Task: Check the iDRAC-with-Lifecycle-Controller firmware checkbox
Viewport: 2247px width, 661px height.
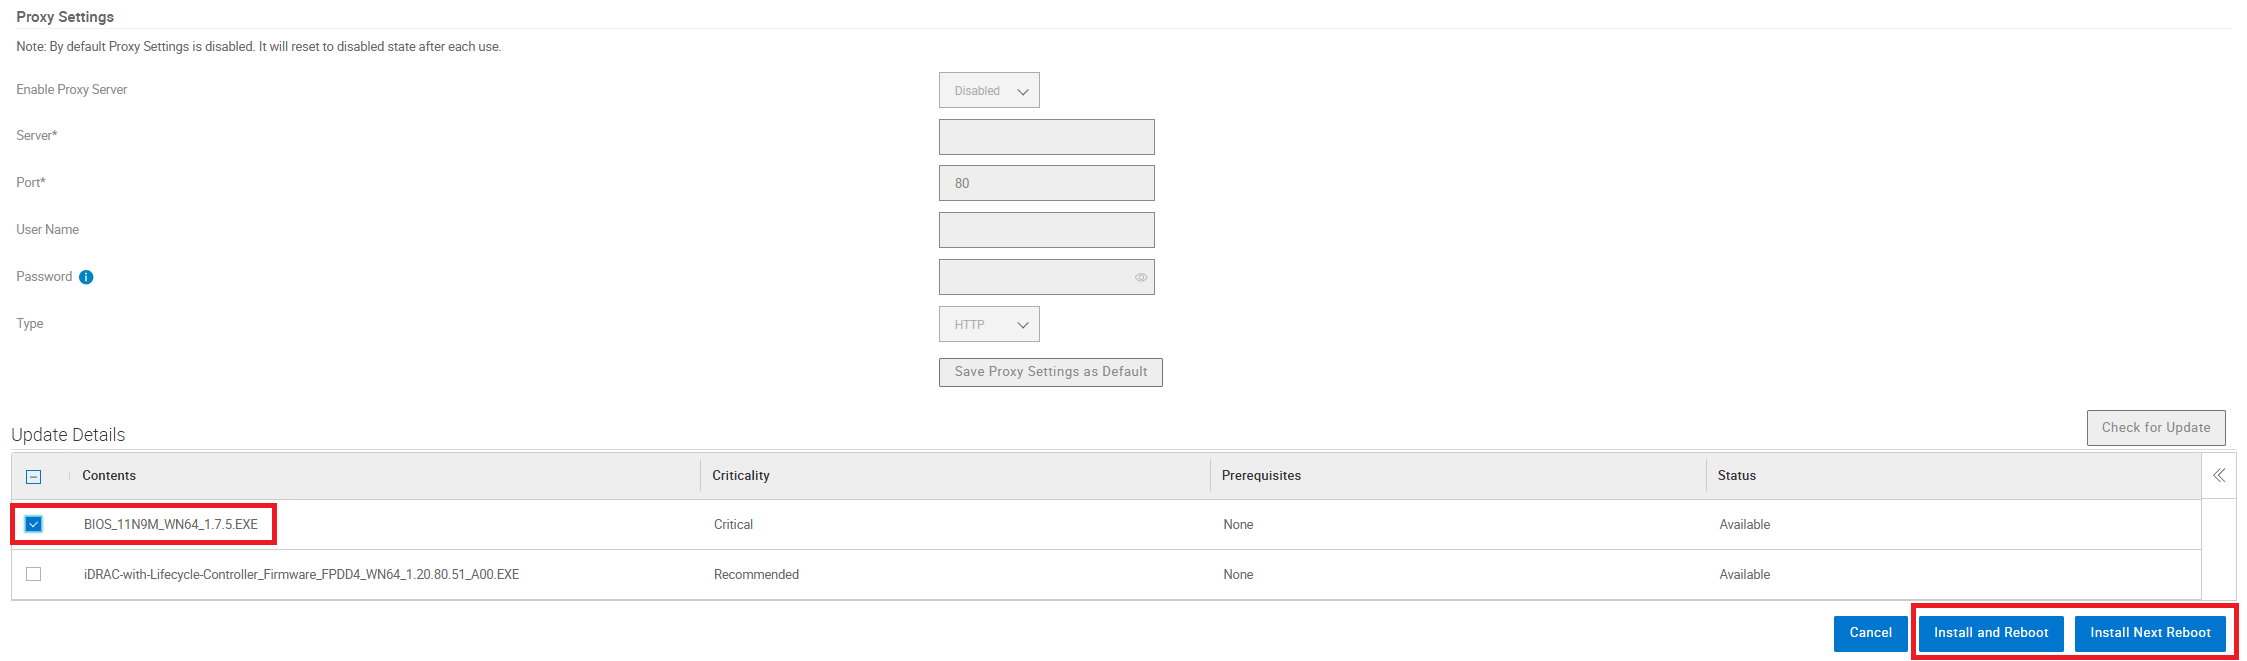Action: click(x=34, y=574)
